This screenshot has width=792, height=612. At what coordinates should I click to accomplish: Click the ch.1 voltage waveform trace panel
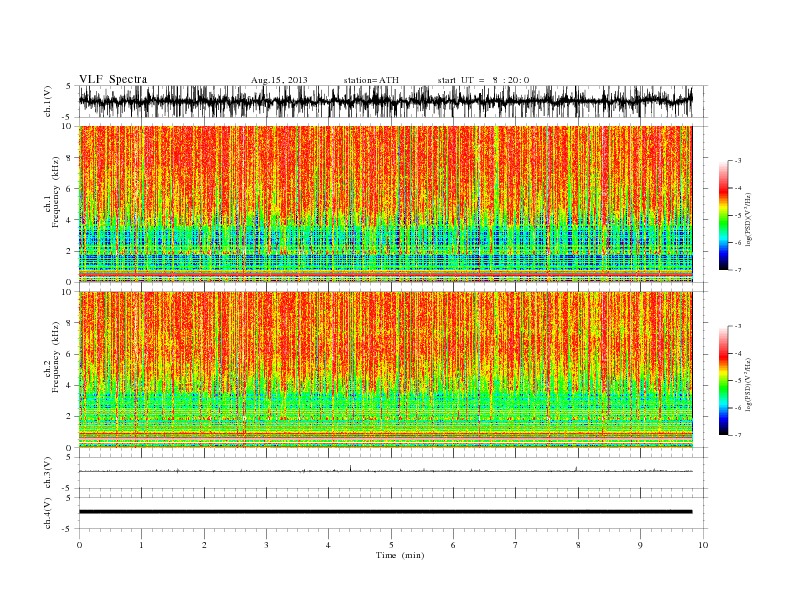(393, 101)
